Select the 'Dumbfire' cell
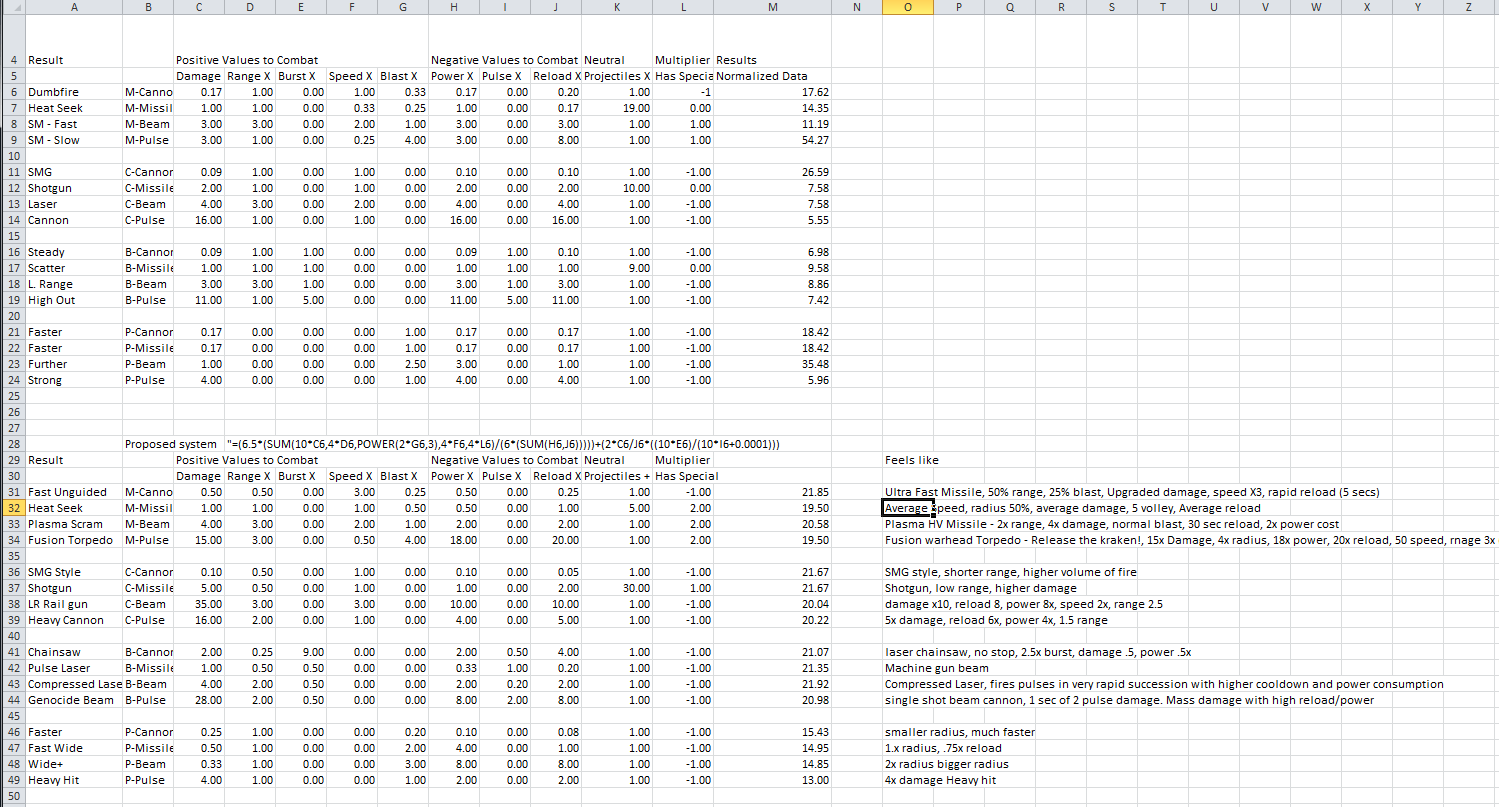This screenshot has width=1499, height=807. 50,92
